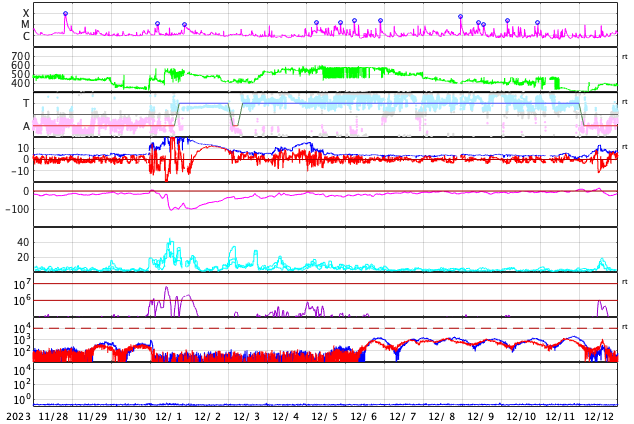634x424 pixels.
Task: Select the later flare marker on 12/10
Action: [x=537, y=23]
